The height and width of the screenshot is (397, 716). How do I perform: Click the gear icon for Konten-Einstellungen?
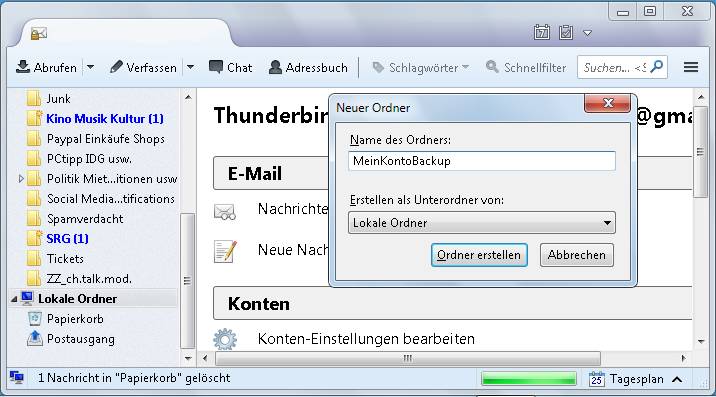[225, 339]
